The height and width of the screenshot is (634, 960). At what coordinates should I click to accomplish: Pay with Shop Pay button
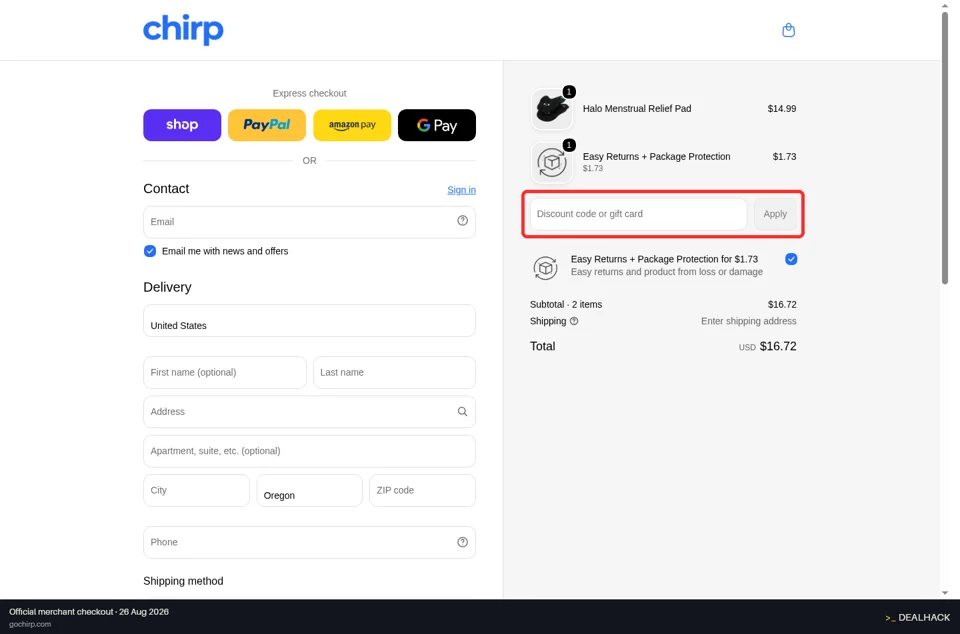(182, 125)
